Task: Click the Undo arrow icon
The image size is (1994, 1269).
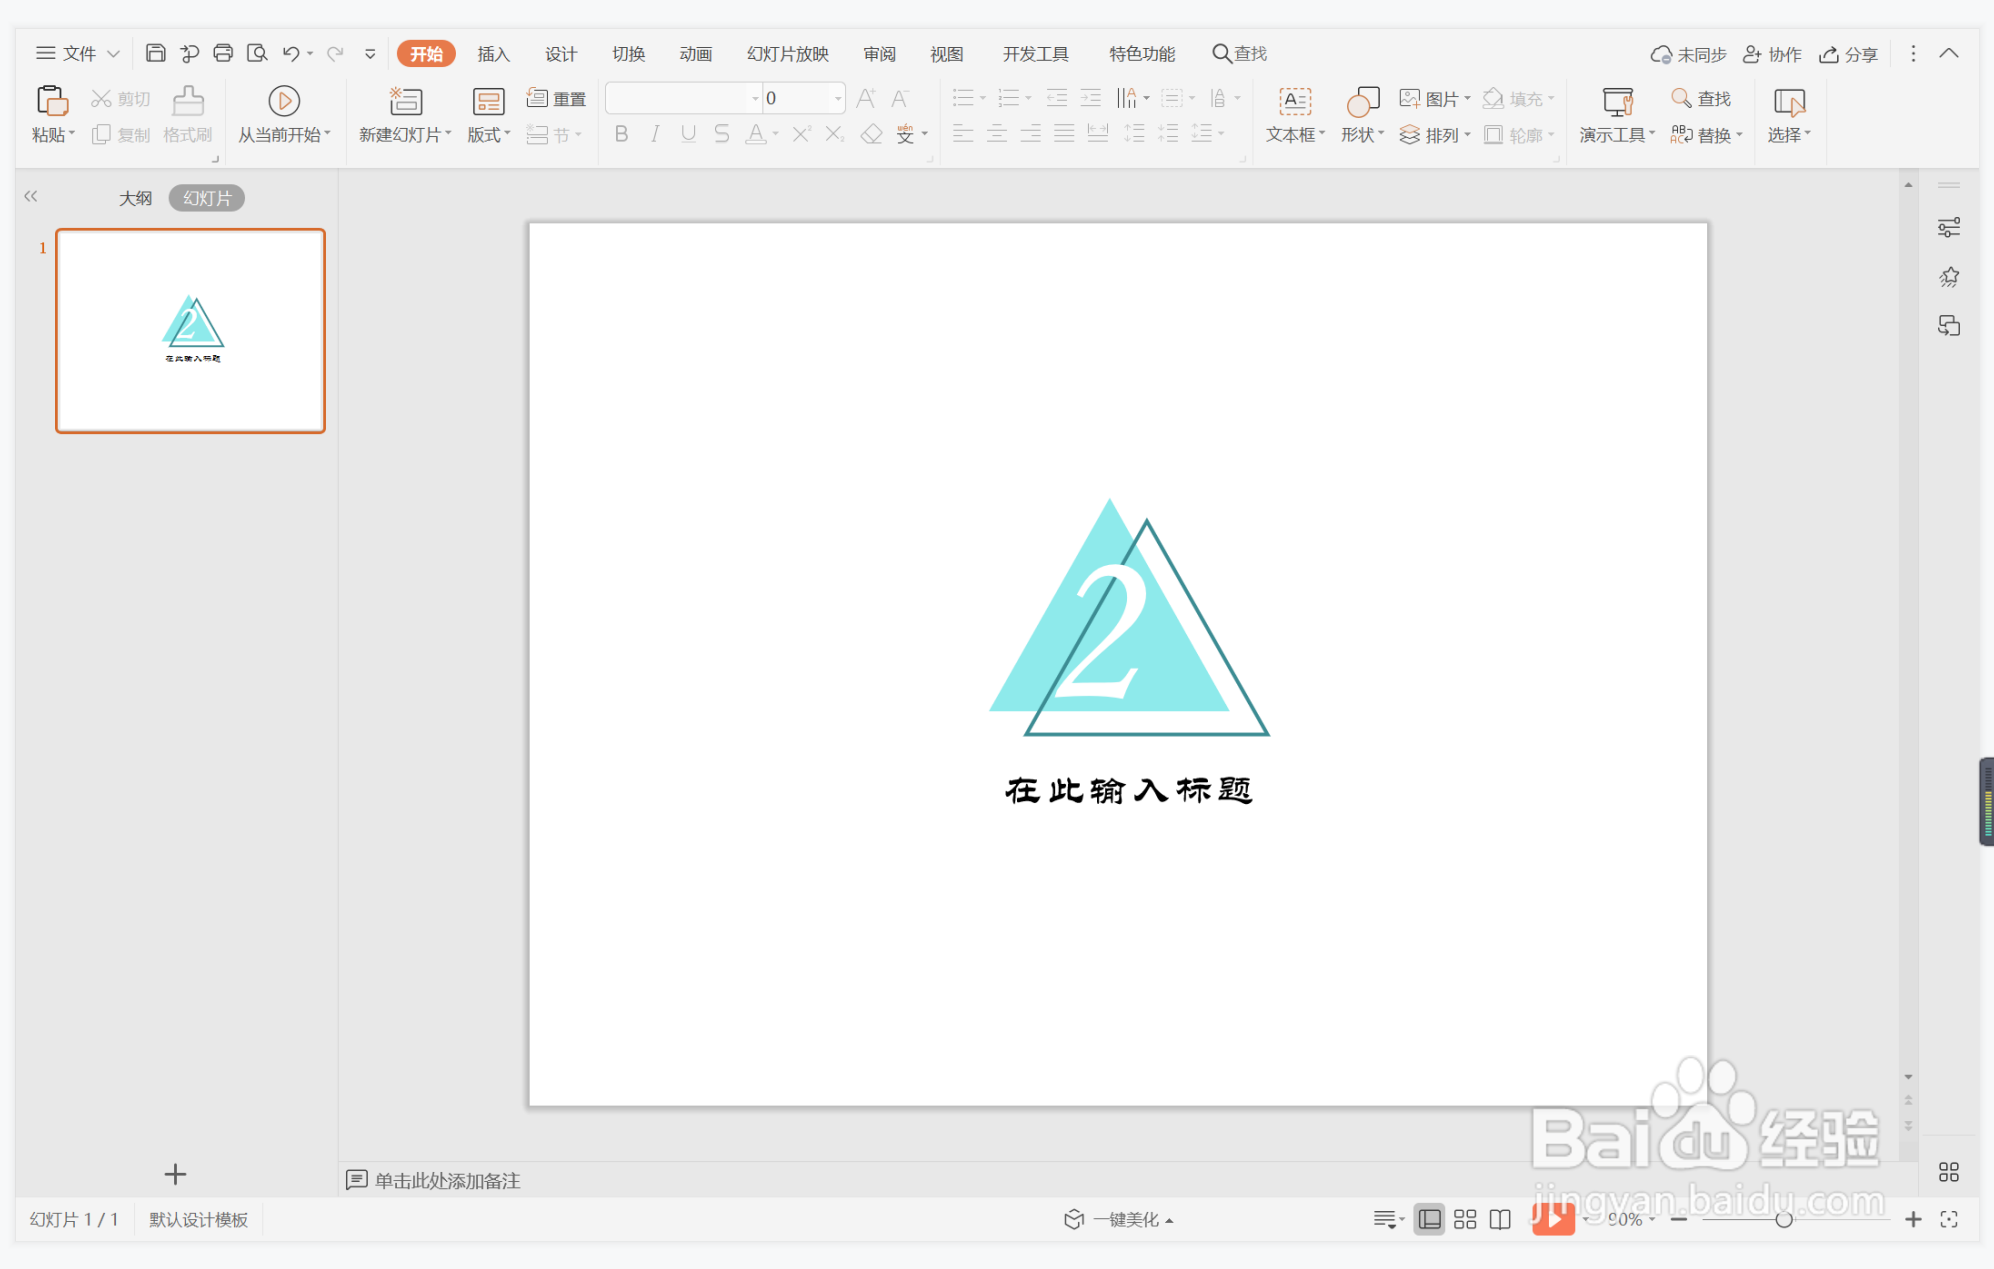Action: 290,53
